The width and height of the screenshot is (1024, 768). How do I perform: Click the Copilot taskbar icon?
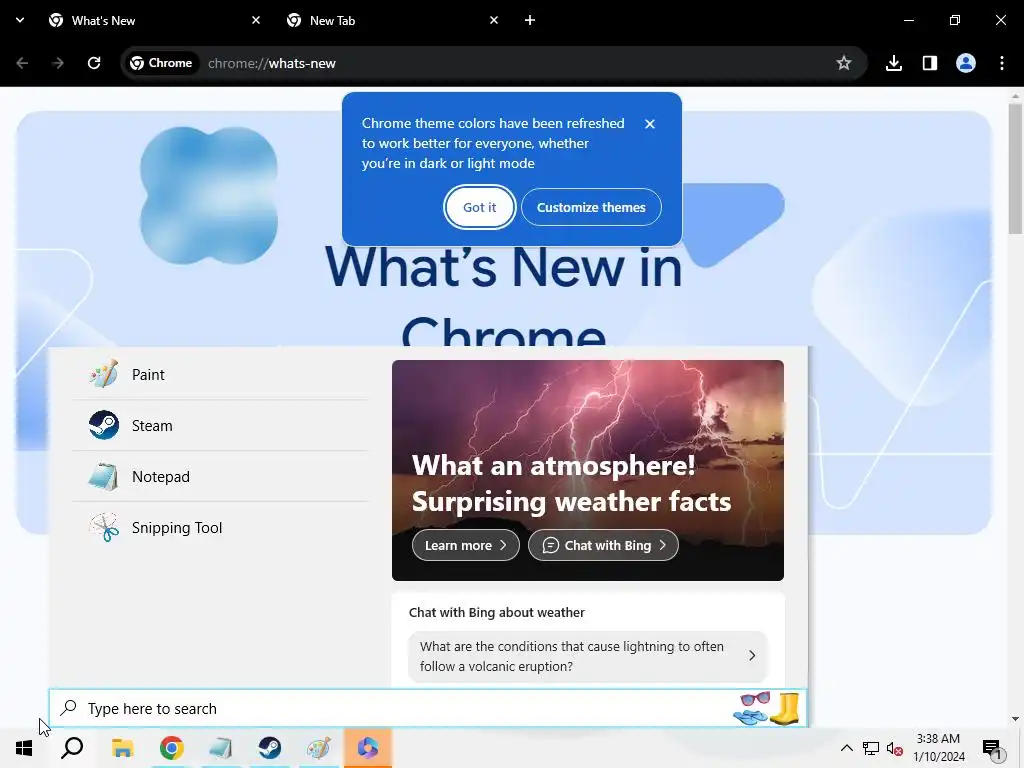[x=368, y=748]
